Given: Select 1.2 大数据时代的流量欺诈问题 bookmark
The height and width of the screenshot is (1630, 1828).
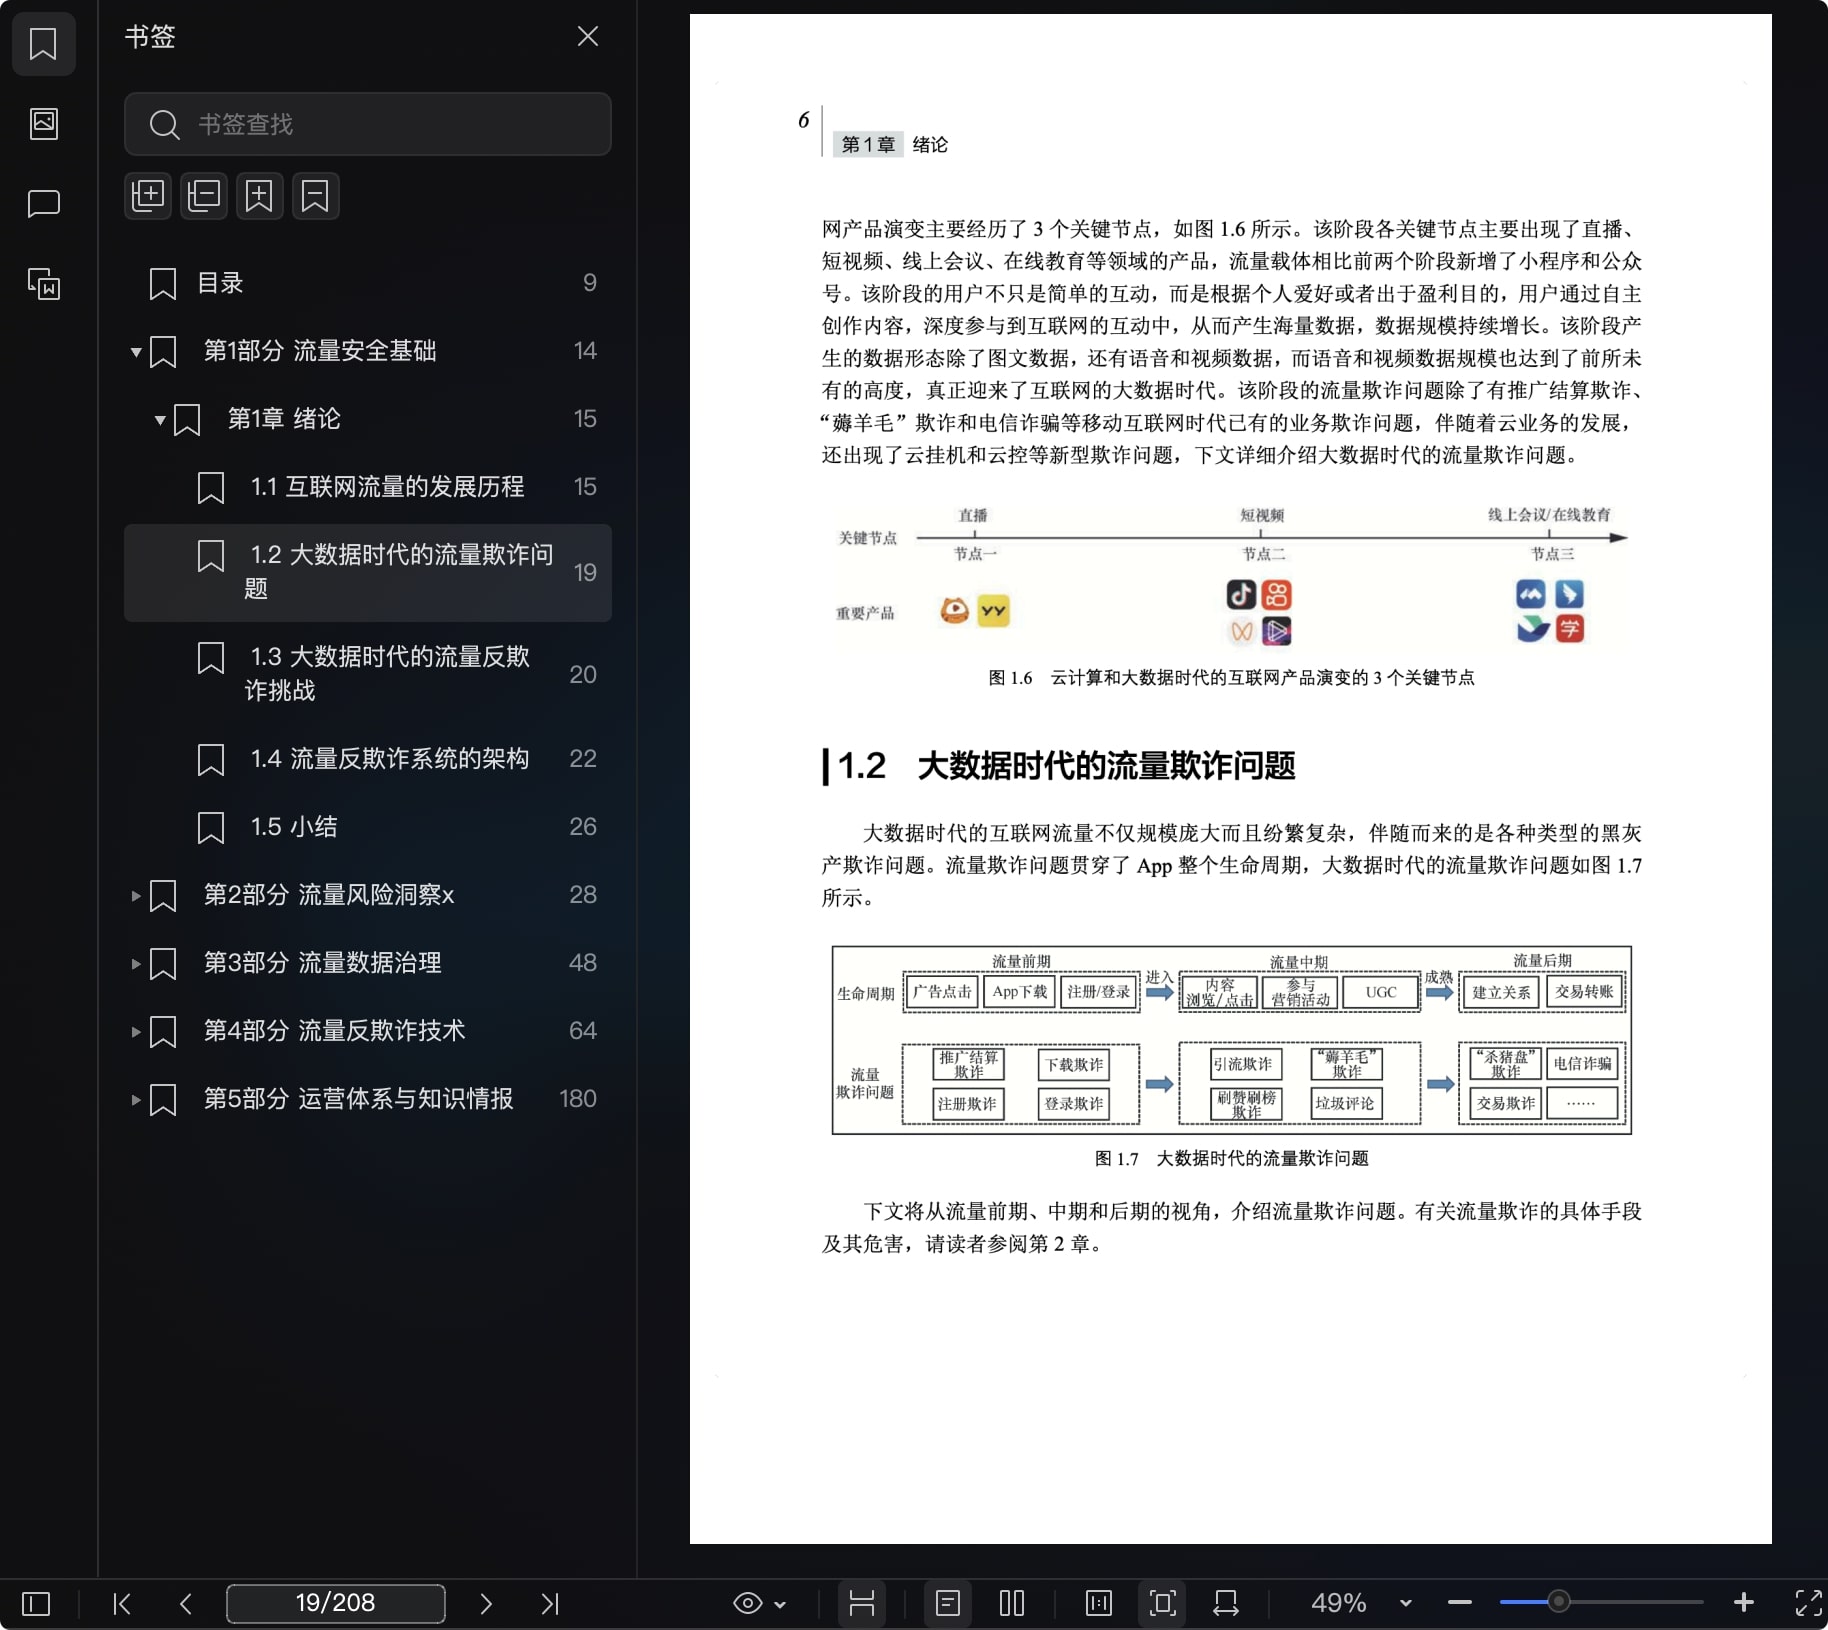Looking at the screenshot, I should [x=368, y=572].
